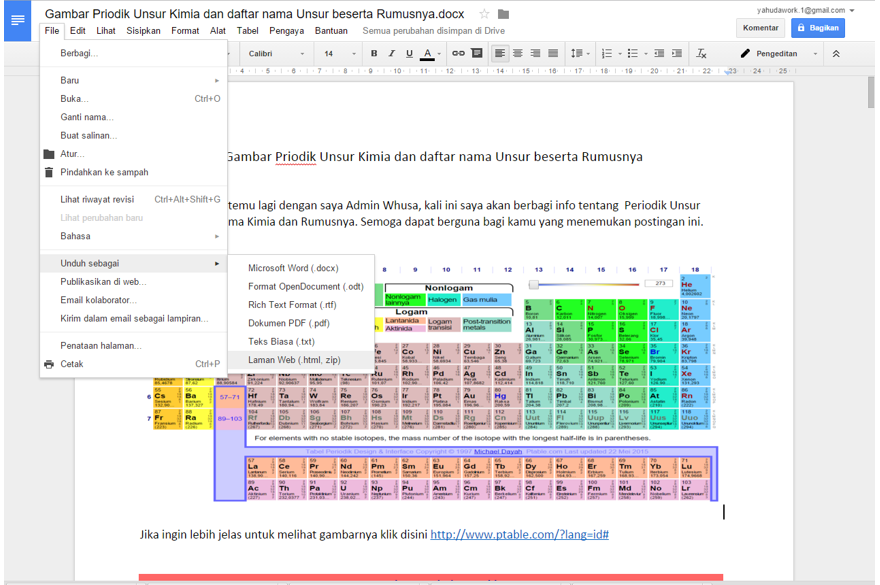Collapse the menus with the chevron icon
The image size is (880, 585).
tap(836, 54)
